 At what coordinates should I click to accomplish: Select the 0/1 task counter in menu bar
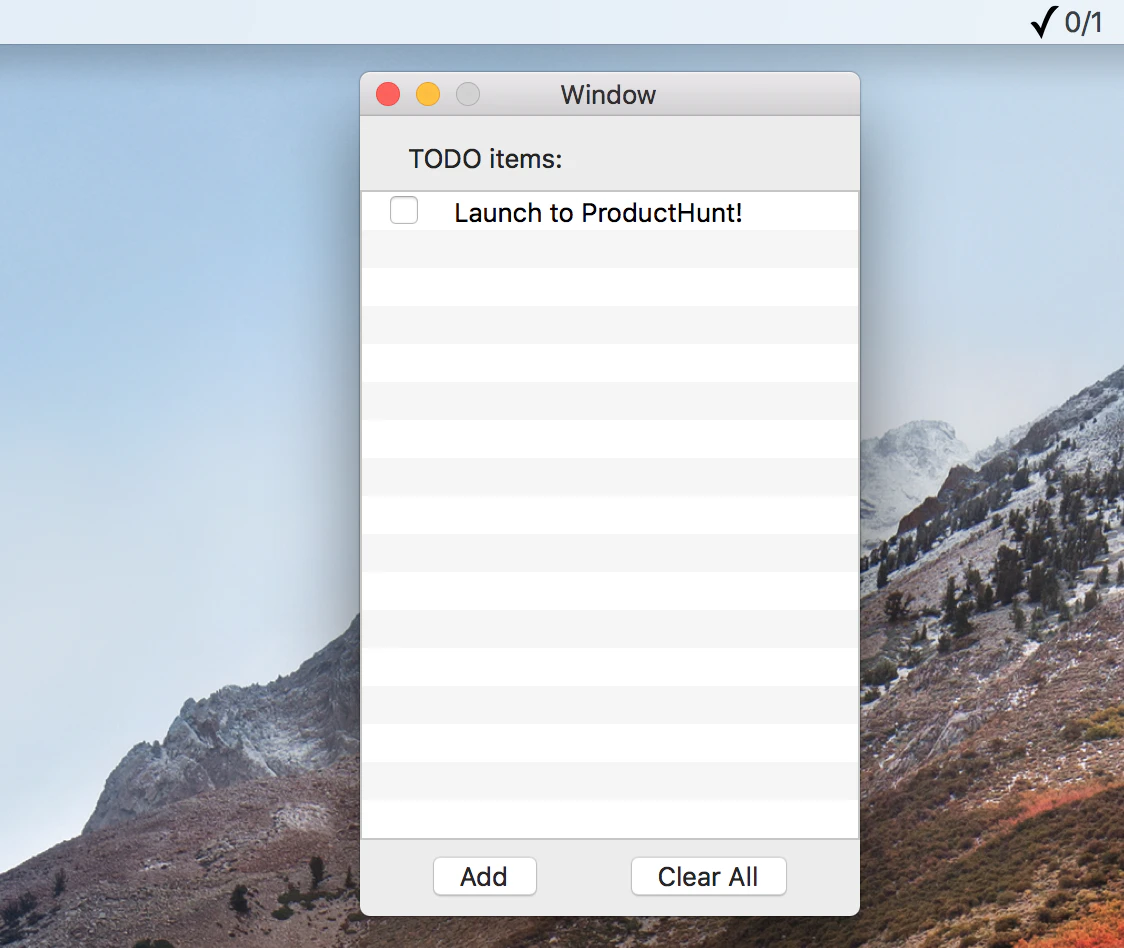(x=1083, y=22)
